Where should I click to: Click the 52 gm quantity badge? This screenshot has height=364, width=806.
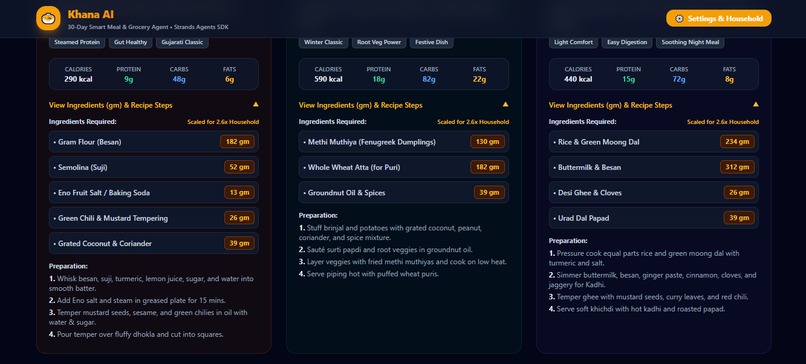[239, 167]
